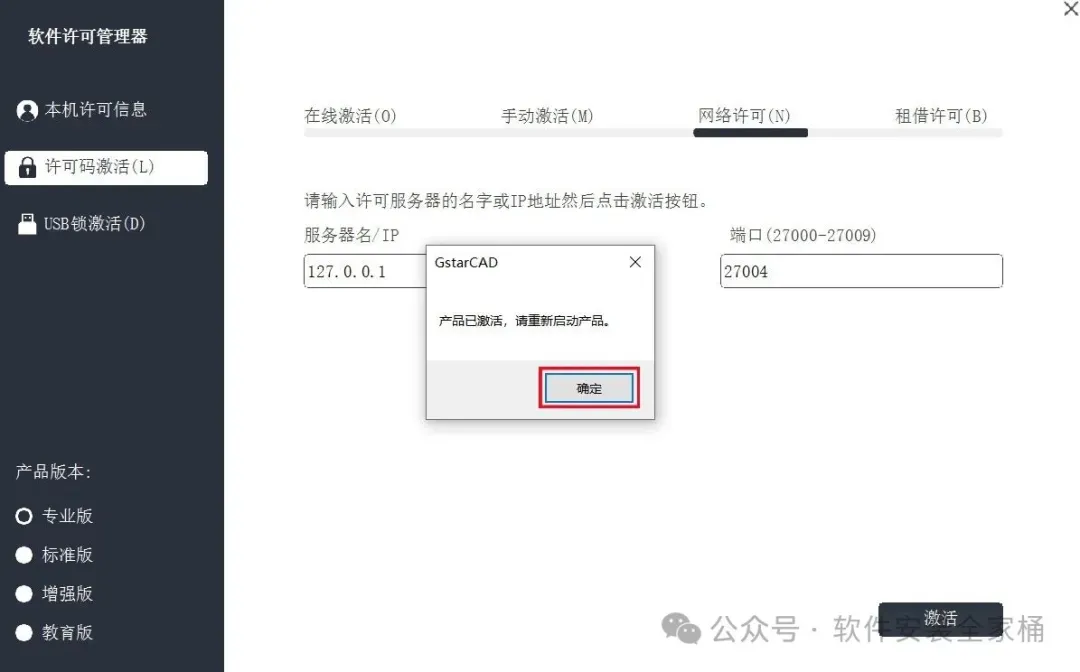Select 许可码激活(L) sidebar item
This screenshot has height=672, width=1080.
tap(105, 167)
